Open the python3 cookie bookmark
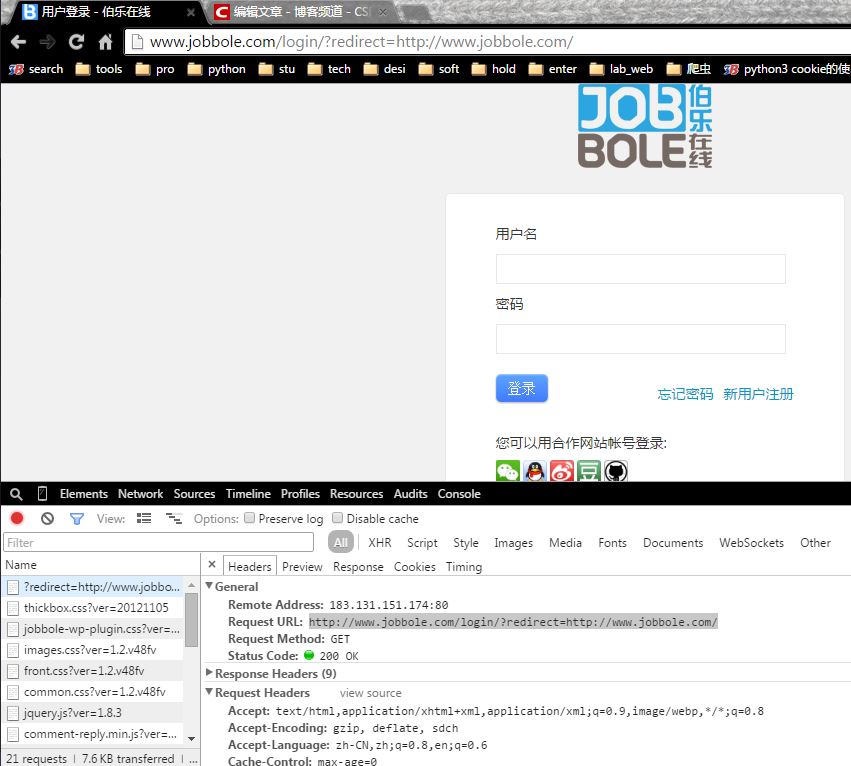Image resolution: width=851 pixels, height=766 pixels. pyautogui.click(x=787, y=69)
